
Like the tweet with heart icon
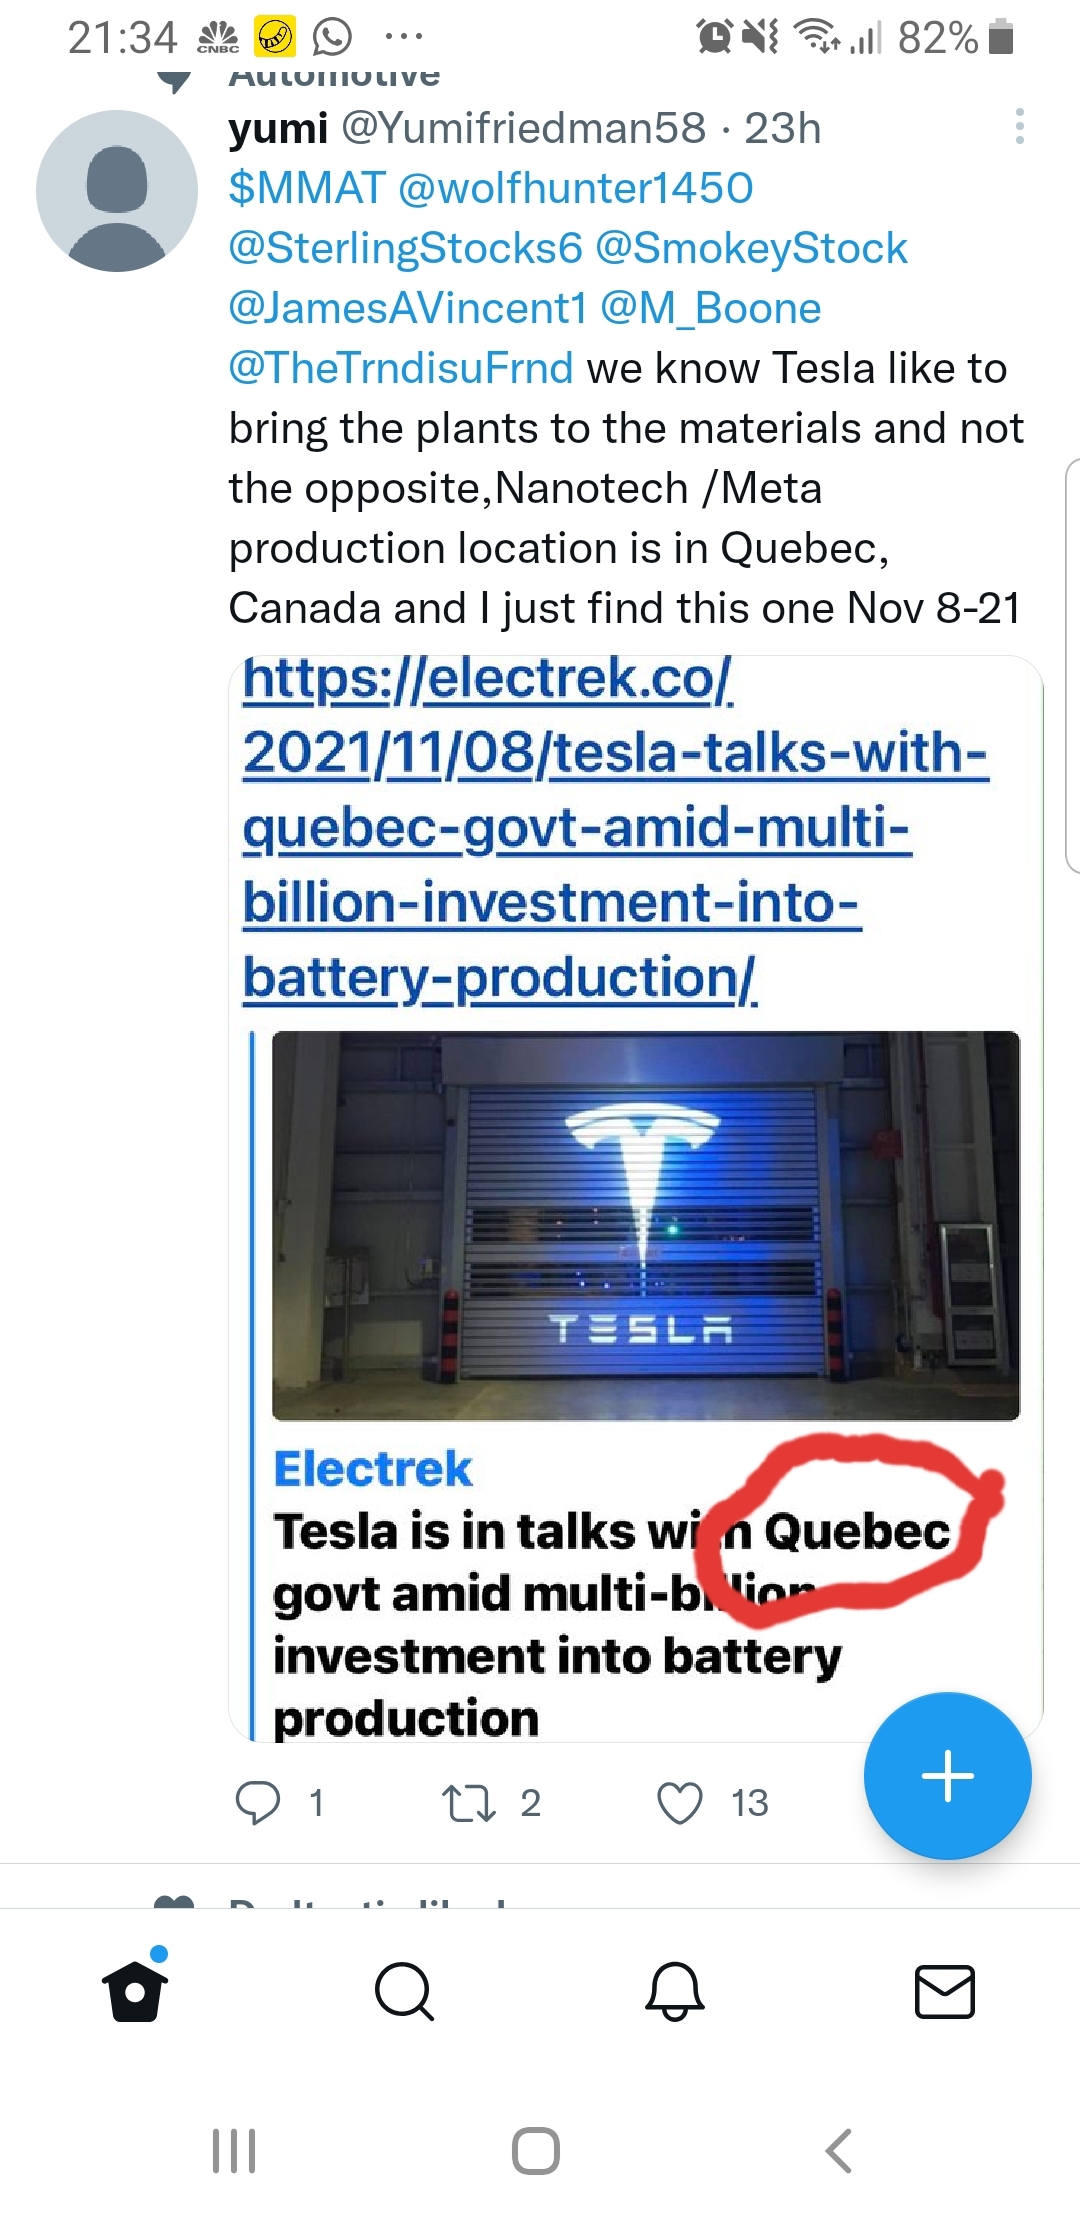click(680, 1803)
